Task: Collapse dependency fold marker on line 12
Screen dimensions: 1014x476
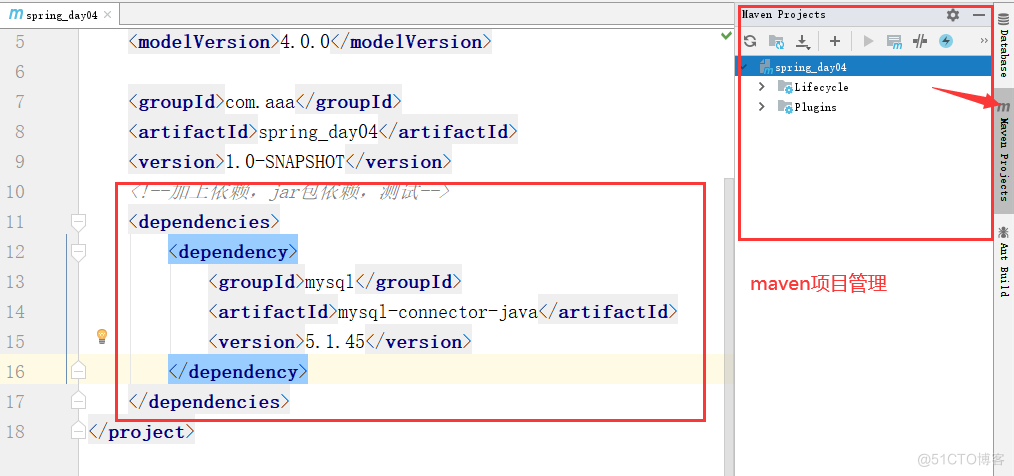Action: (78, 252)
